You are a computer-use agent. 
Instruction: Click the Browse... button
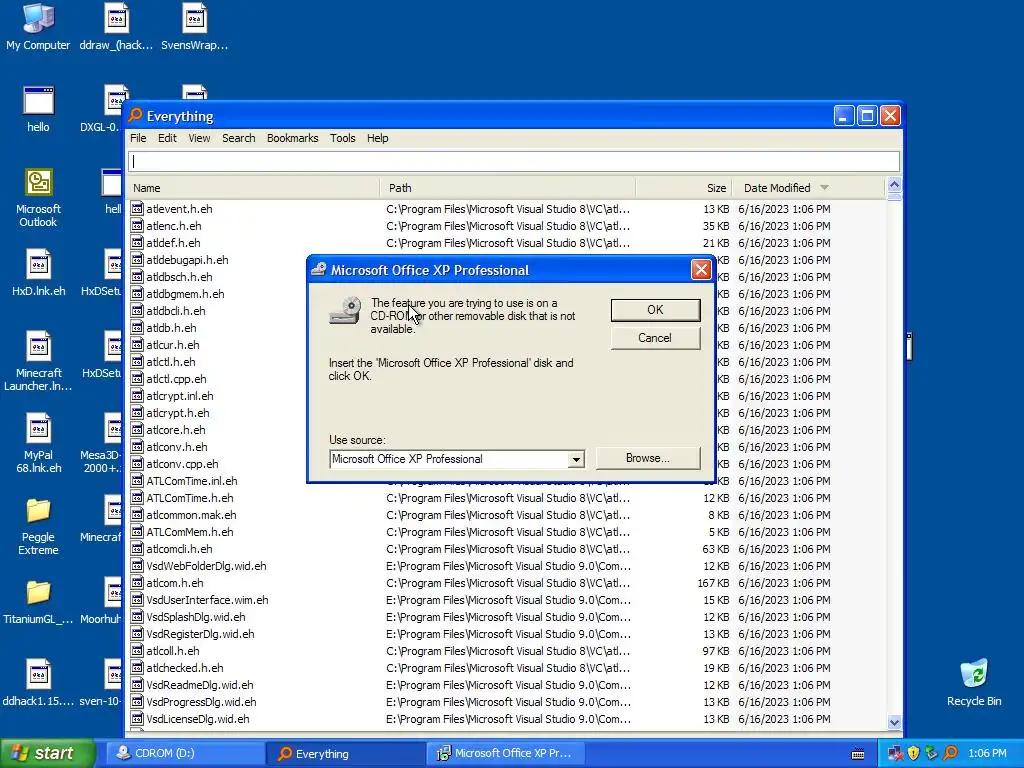point(648,458)
